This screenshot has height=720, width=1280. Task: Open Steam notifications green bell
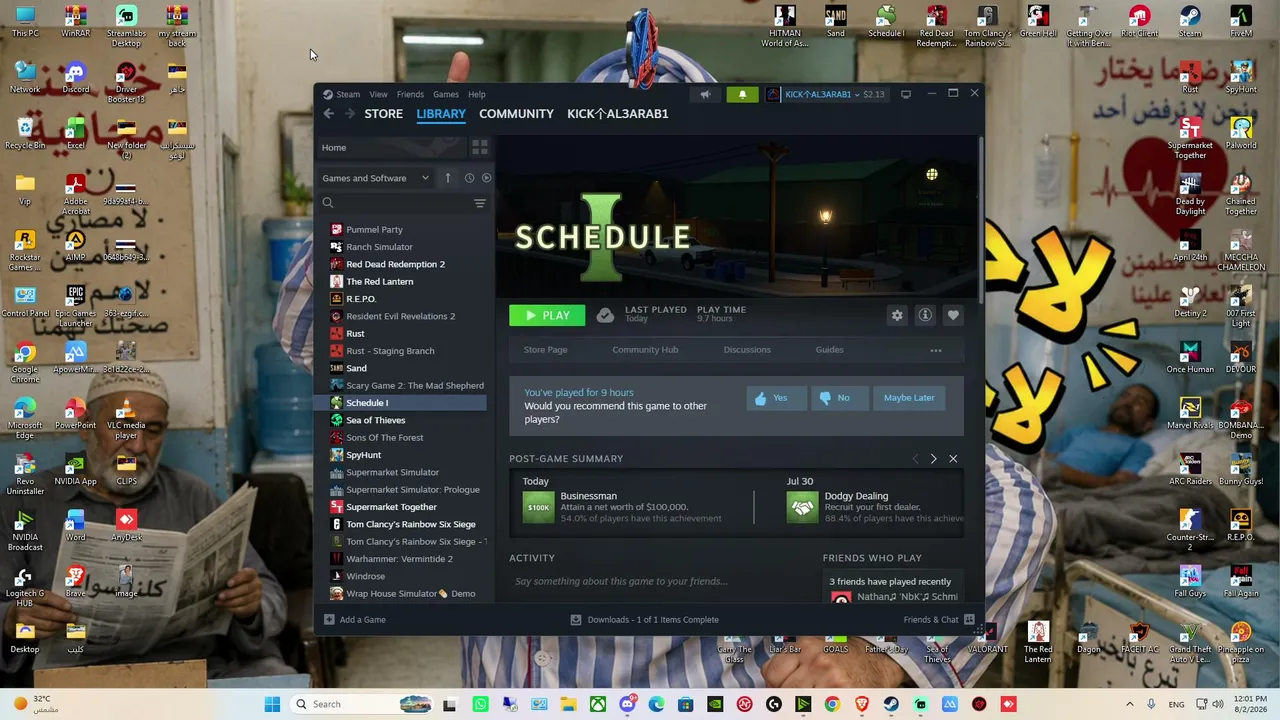click(x=742, y=95)
